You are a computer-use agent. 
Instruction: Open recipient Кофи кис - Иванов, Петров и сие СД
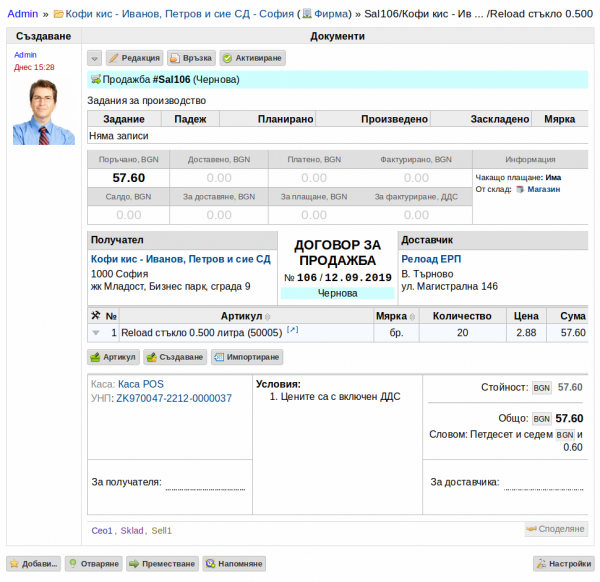(x=181, y=259)
